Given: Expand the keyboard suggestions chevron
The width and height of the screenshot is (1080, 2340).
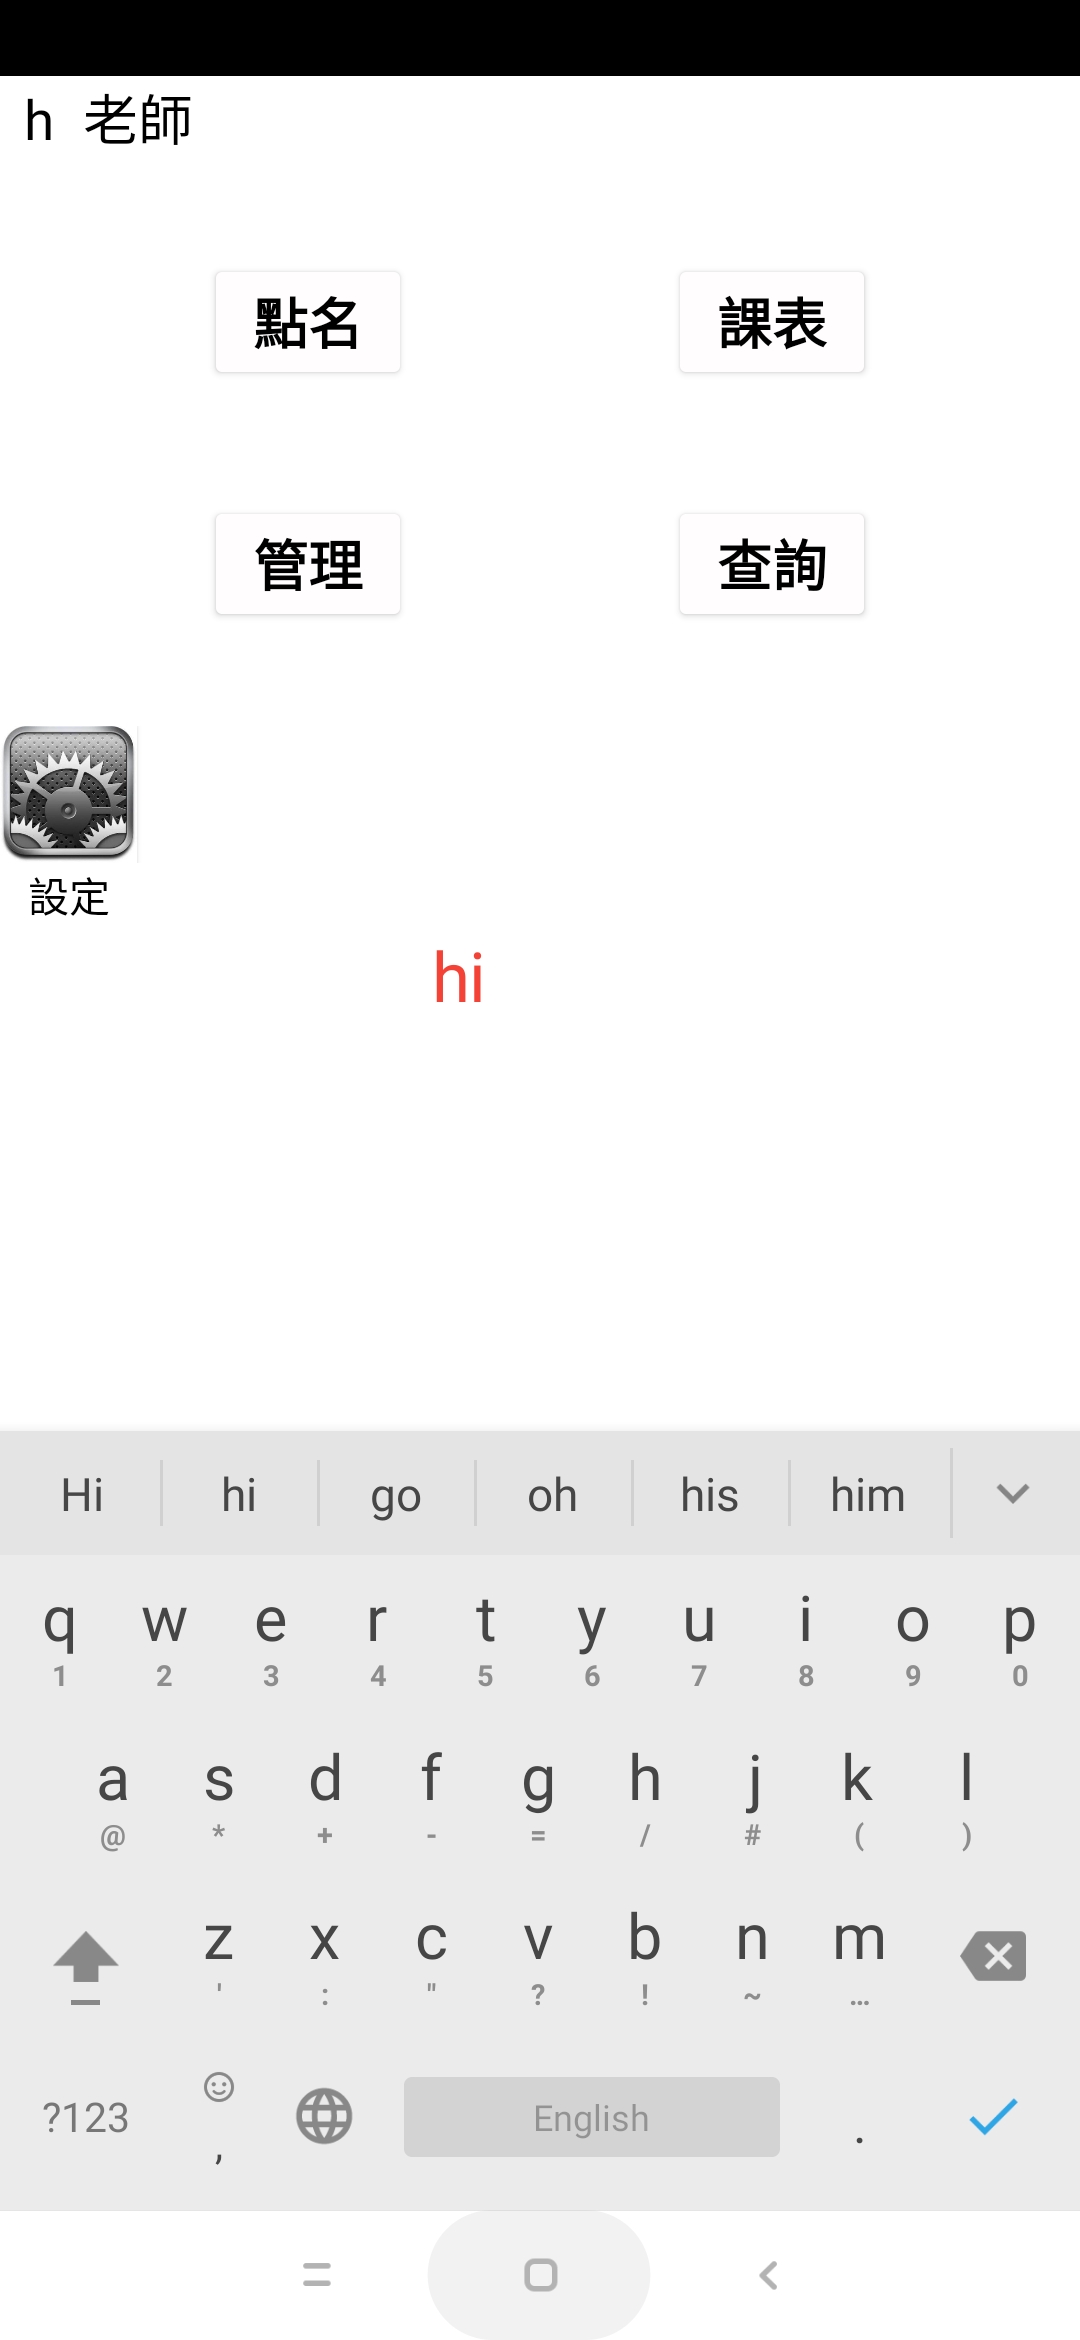Looking at the screenshot, I should (1013, 1494).
